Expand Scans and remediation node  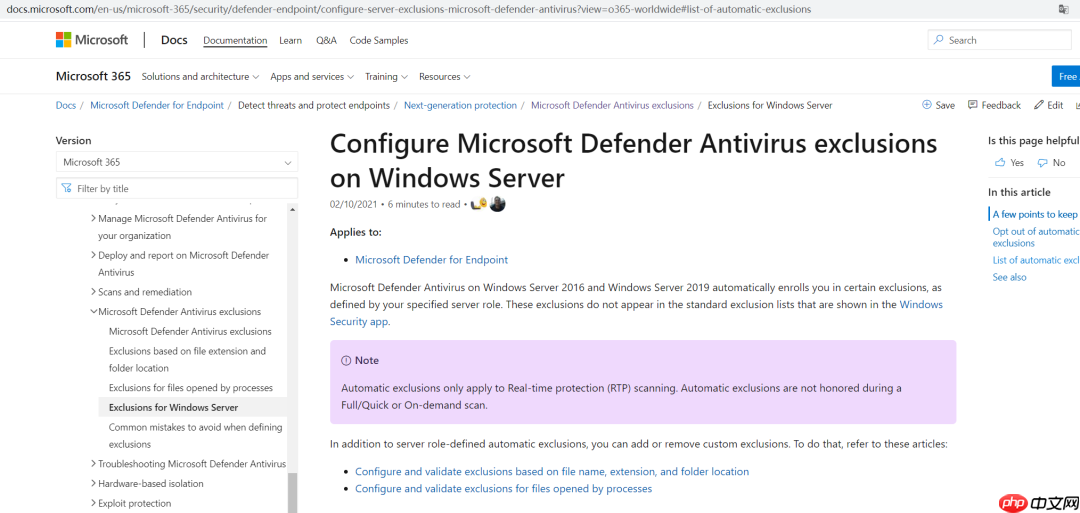pyautogui.click(x=94, y=292)
